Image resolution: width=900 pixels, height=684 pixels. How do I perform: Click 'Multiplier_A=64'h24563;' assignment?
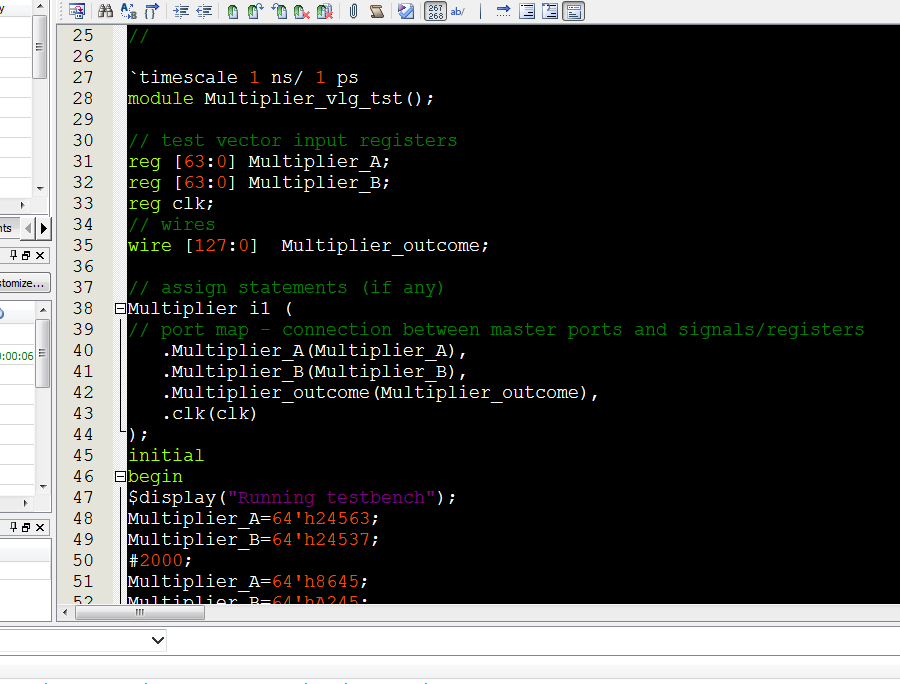tap(253, 518)
